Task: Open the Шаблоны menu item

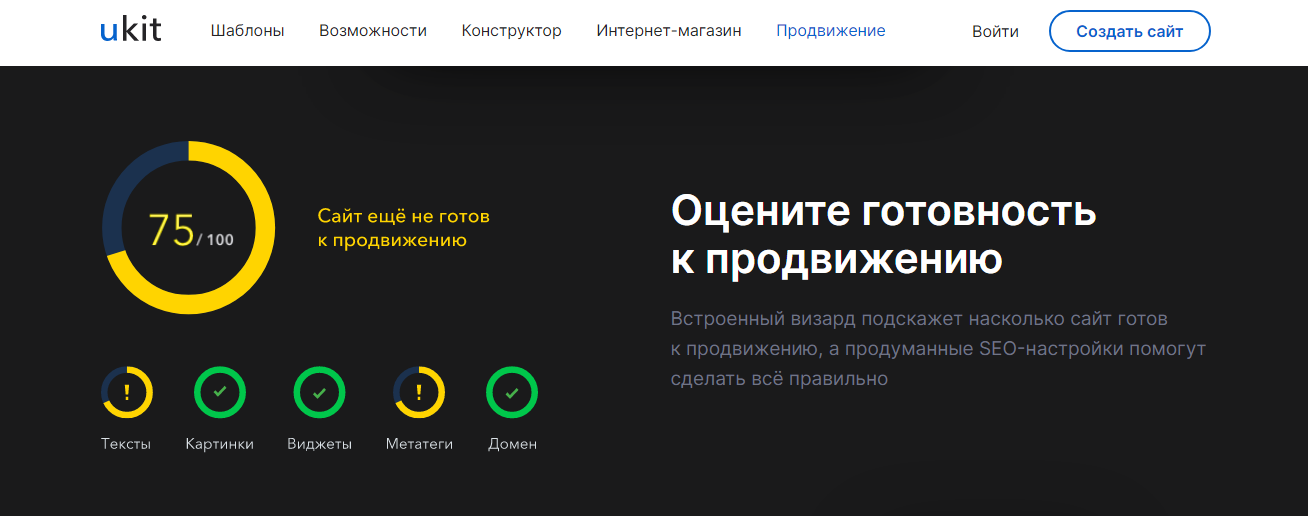Action: coord(247,31)
